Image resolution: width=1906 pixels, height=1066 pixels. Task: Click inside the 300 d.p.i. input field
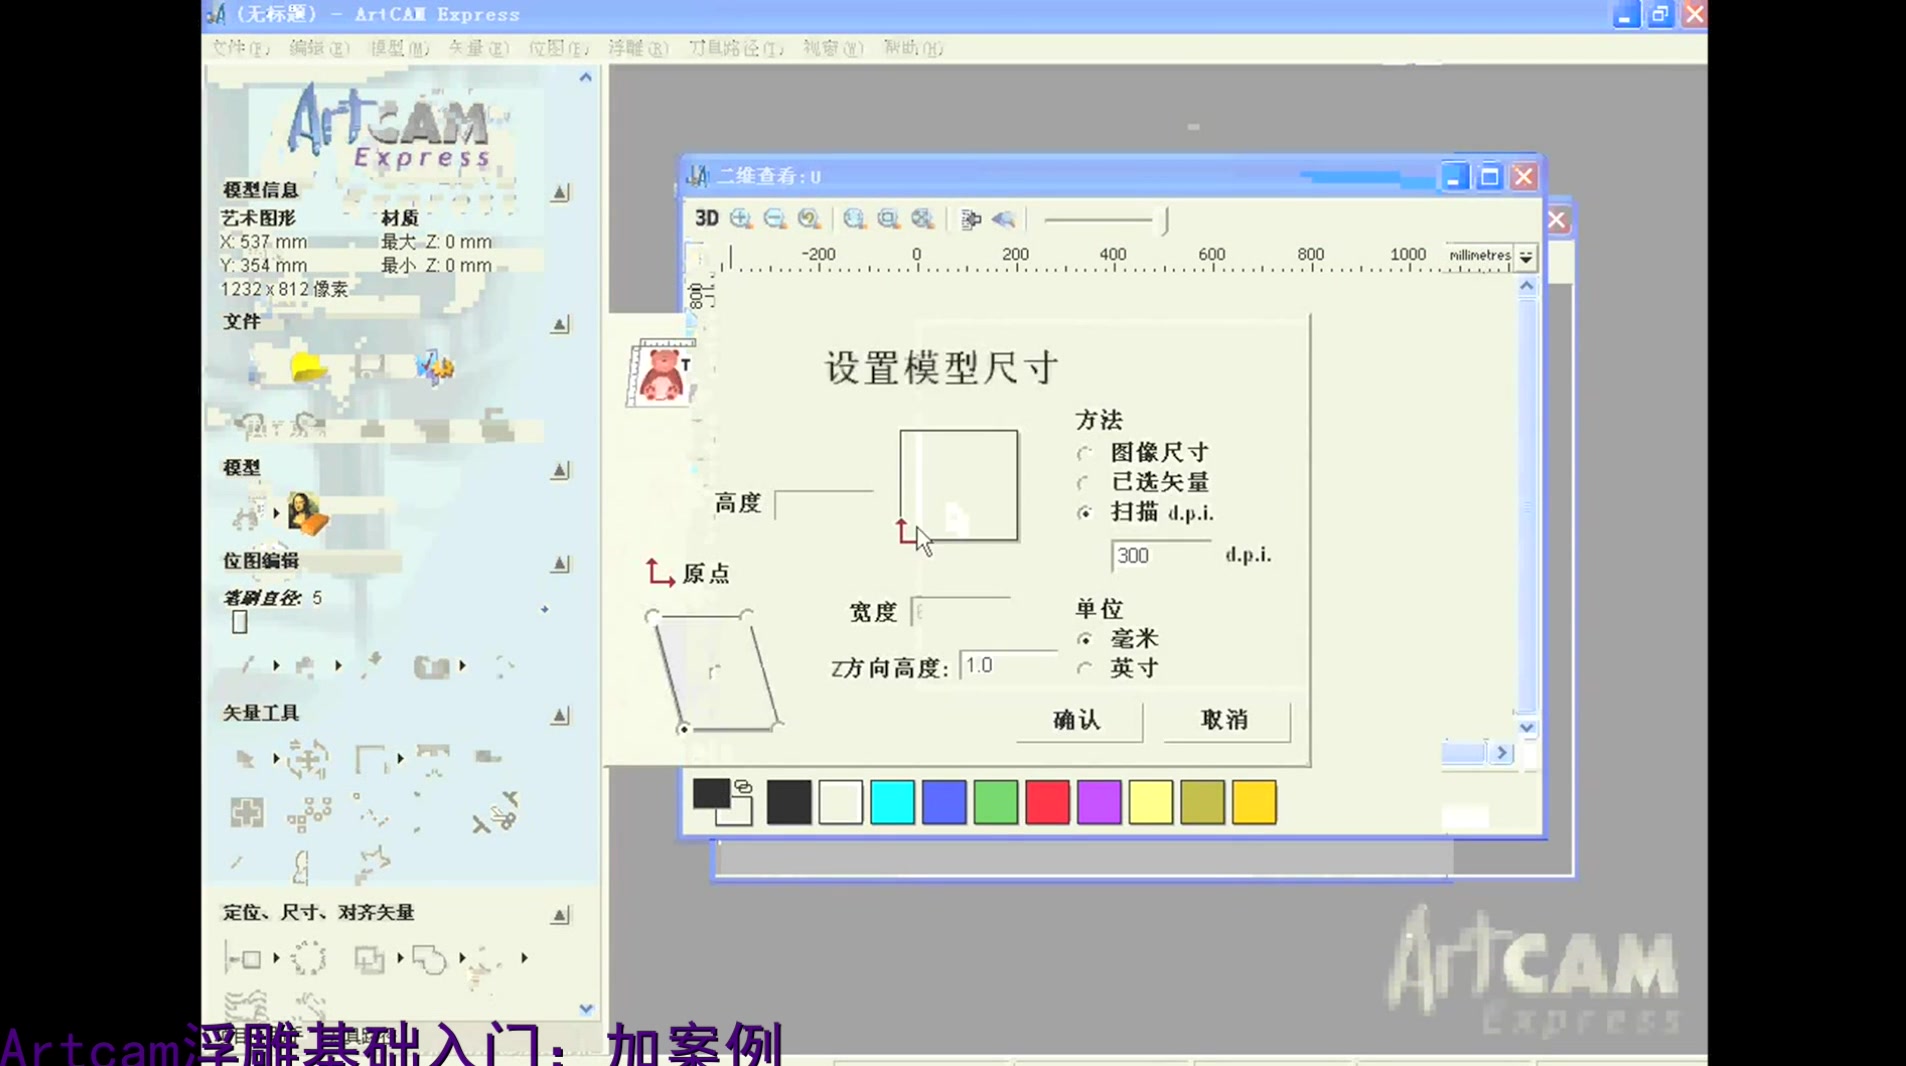point(1160,556)
